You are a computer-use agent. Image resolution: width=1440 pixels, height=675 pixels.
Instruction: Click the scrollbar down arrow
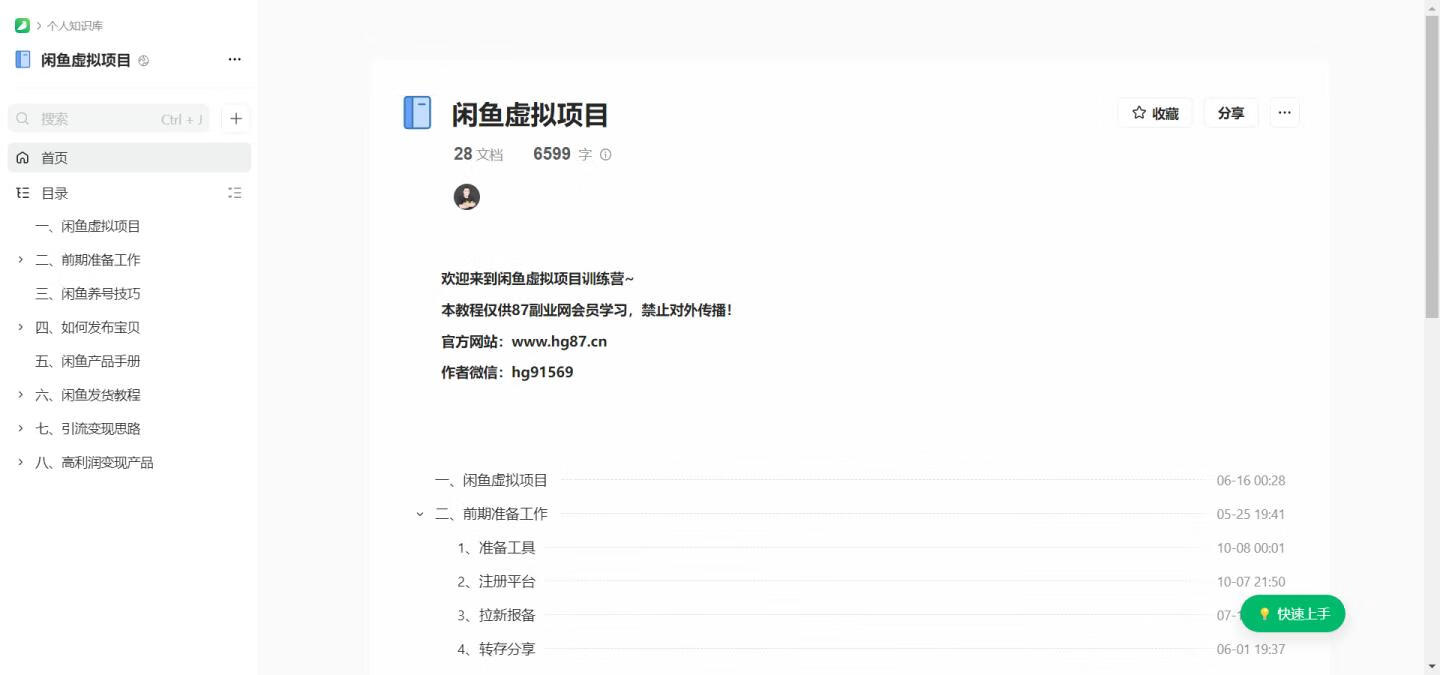(x=1432, y=666)
